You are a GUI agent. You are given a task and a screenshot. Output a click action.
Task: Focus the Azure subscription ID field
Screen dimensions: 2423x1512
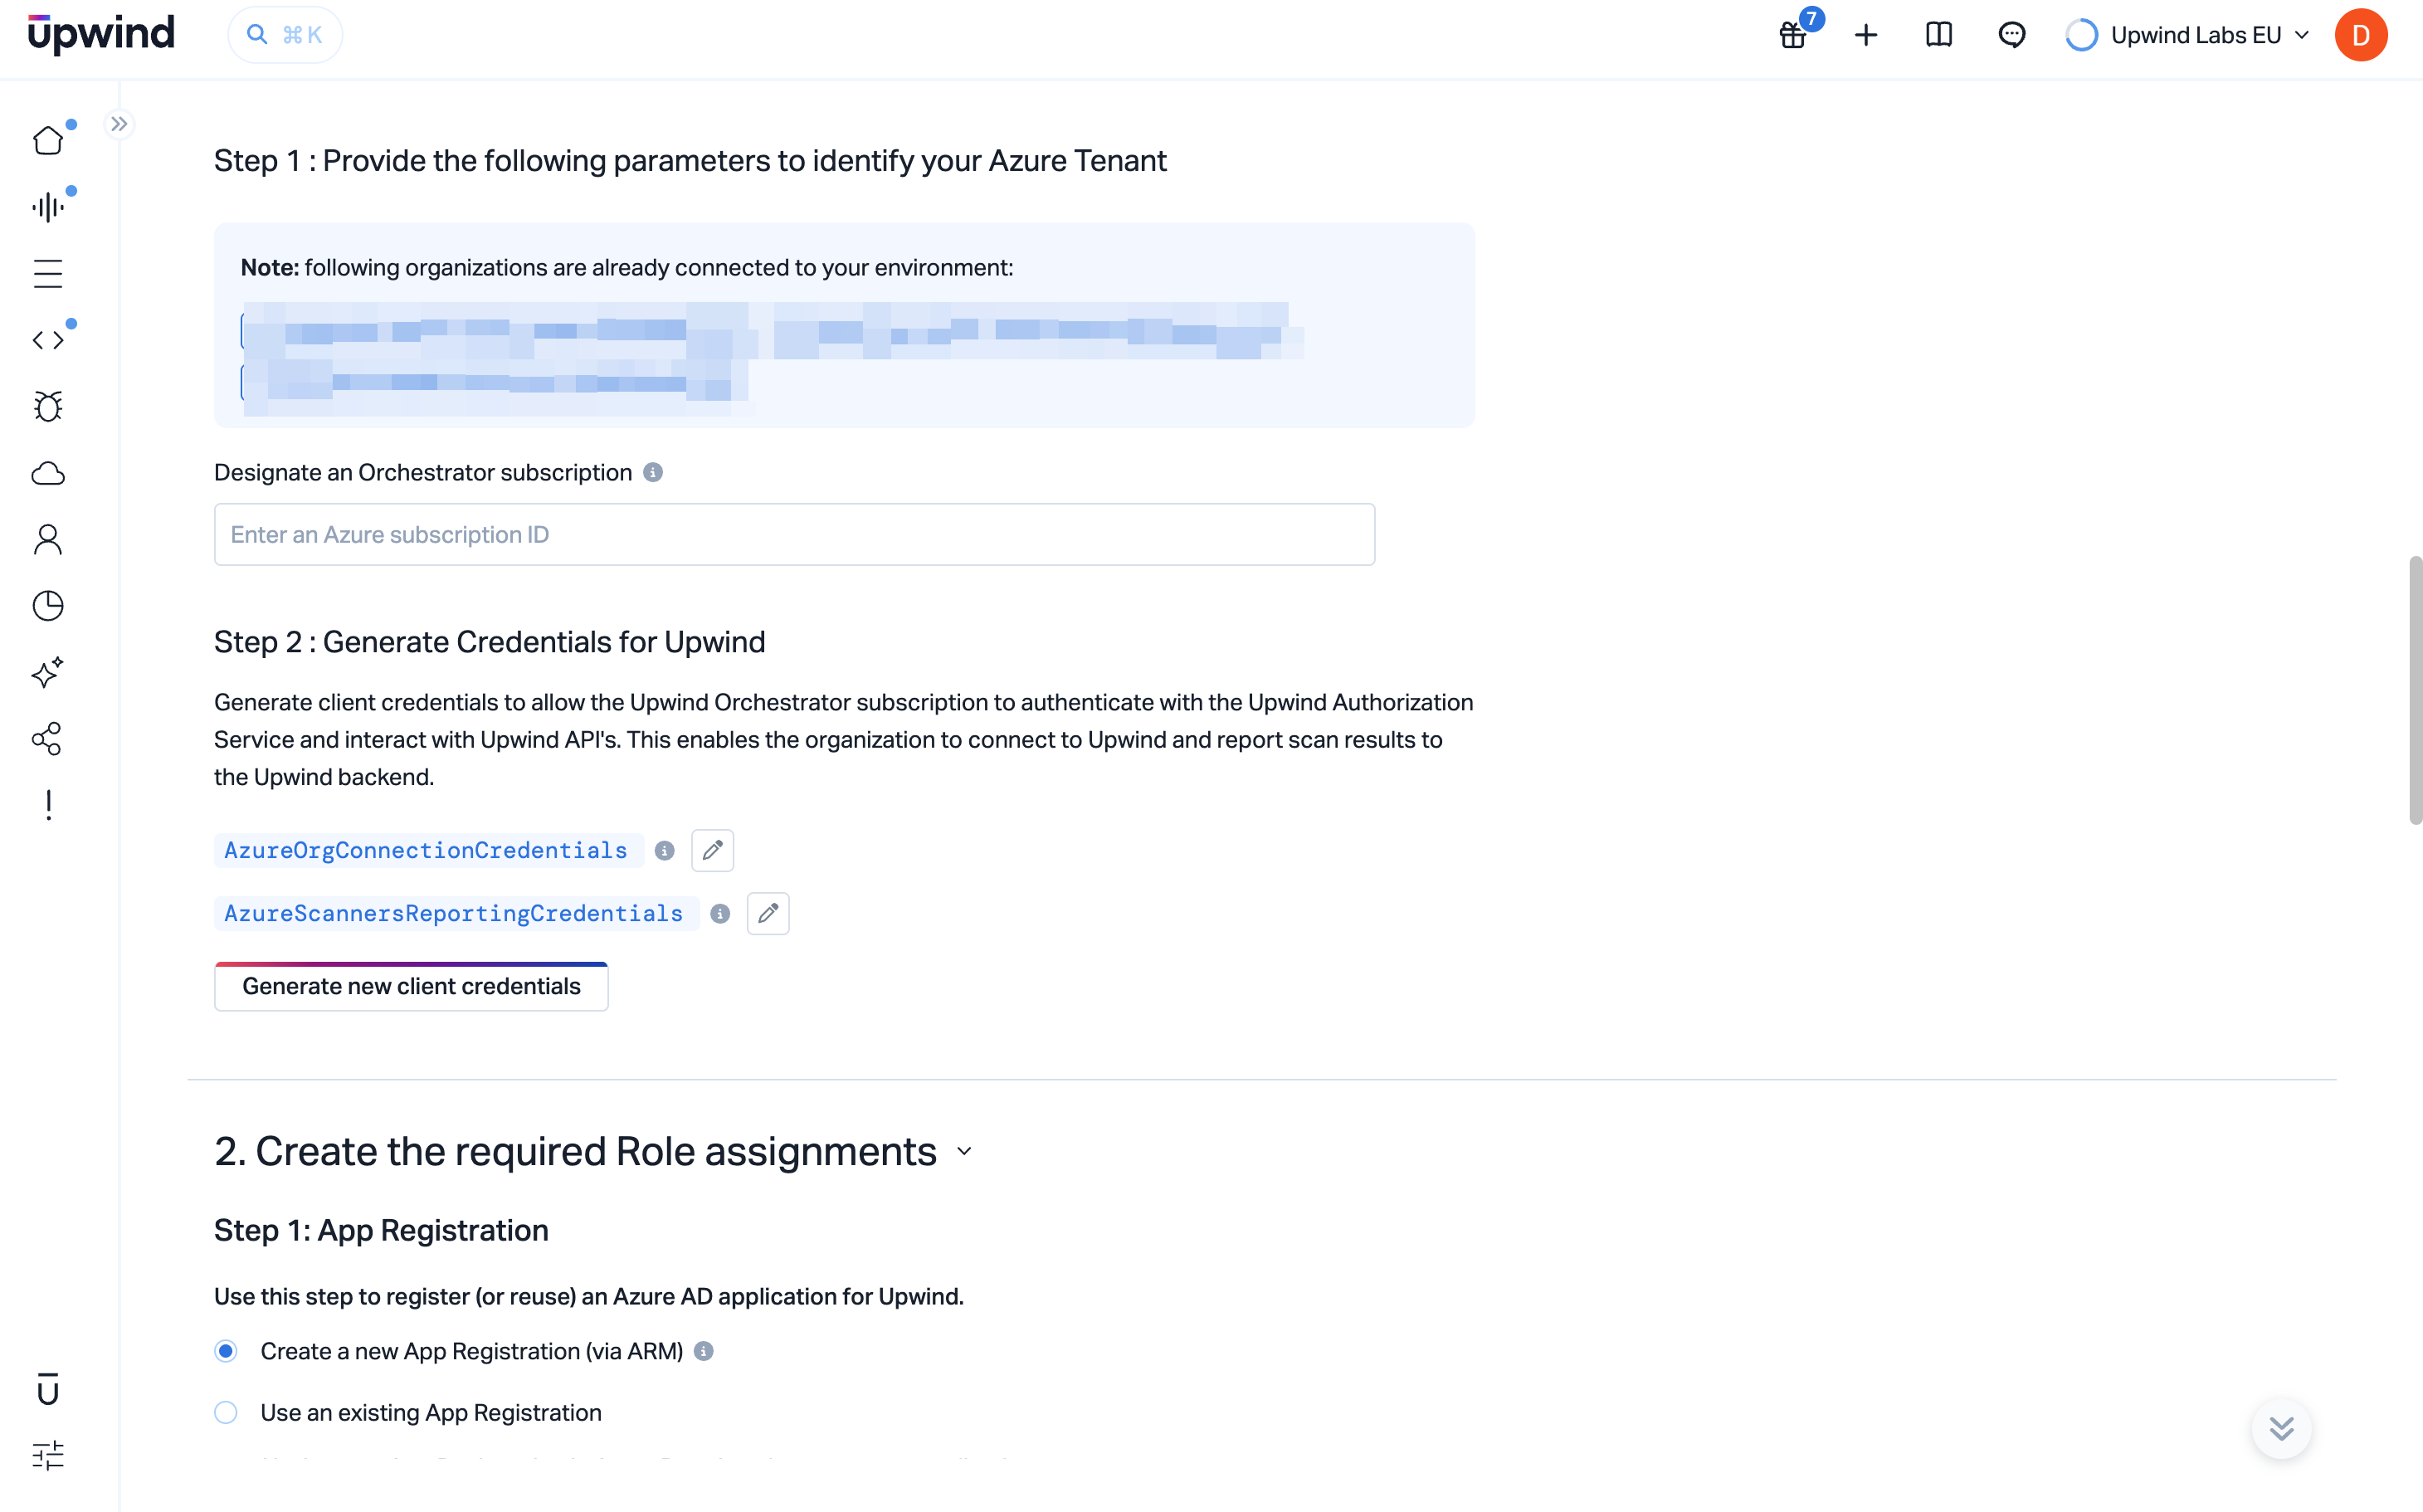pyautogui.click(x=794, y=534)
